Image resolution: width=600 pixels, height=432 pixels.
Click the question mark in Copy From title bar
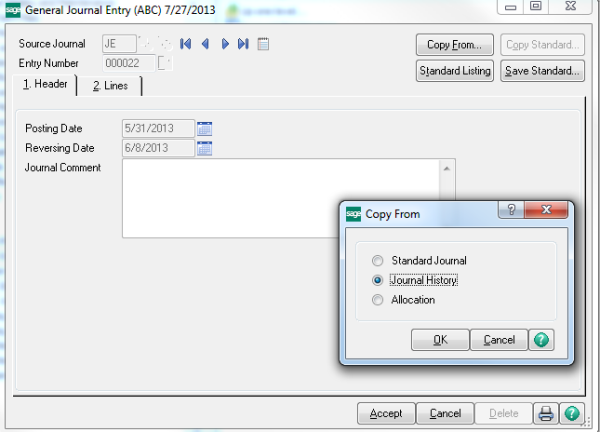coord(511,210)
